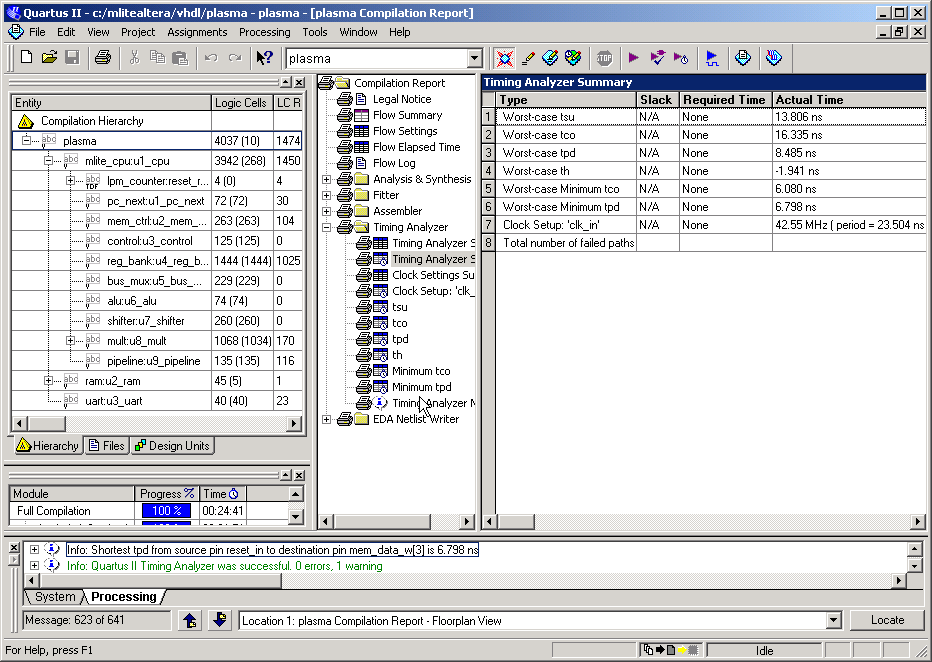The height and width of the screenshot is (662, 932).
Task: Click the Quartus document icon beside File menu
Action: [15, 32]
